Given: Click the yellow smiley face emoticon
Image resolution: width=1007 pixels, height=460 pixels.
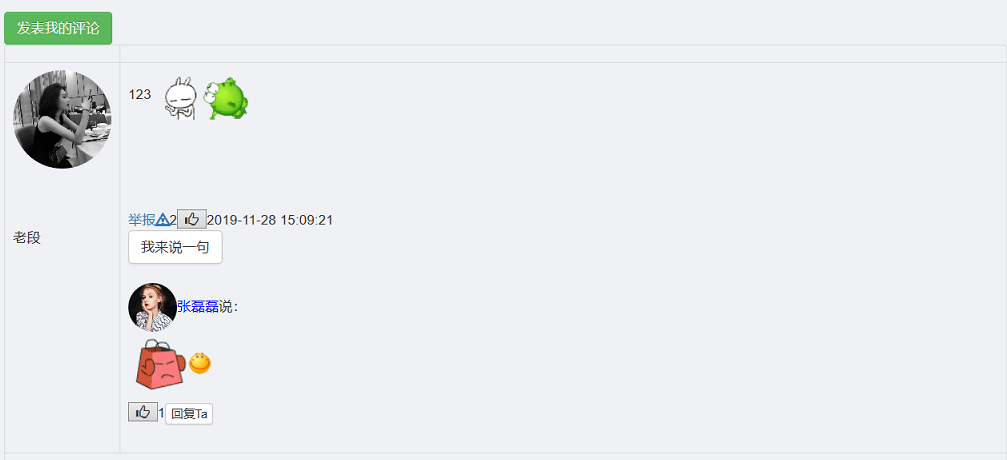Looking at the screenshot, I should [x=200, y=363].
